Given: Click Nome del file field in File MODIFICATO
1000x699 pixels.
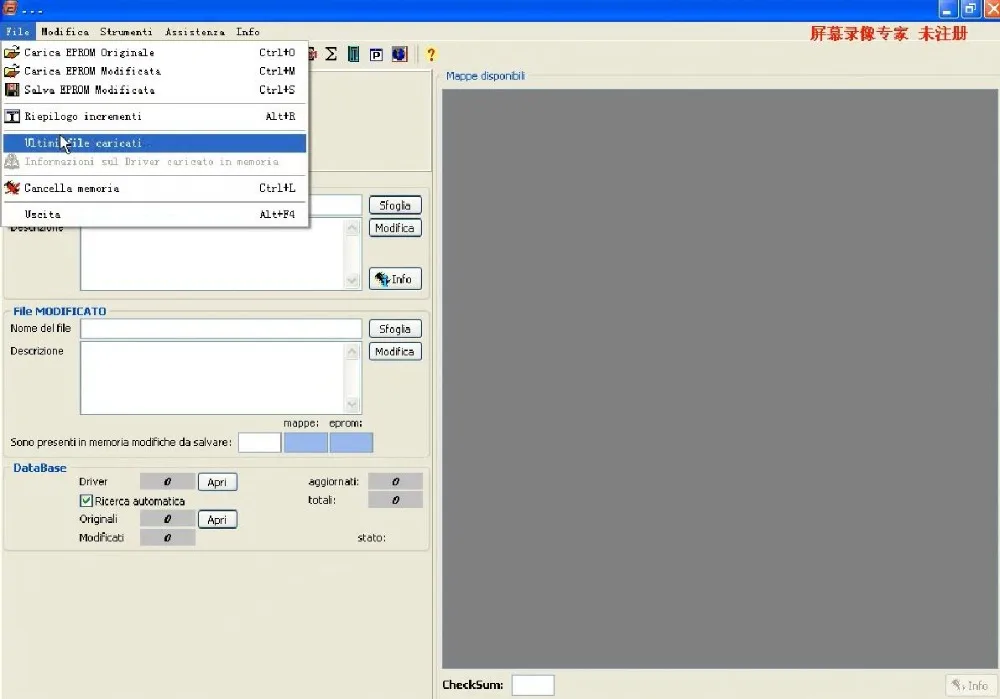Looking at the screenshot, I should coord(221,328).
